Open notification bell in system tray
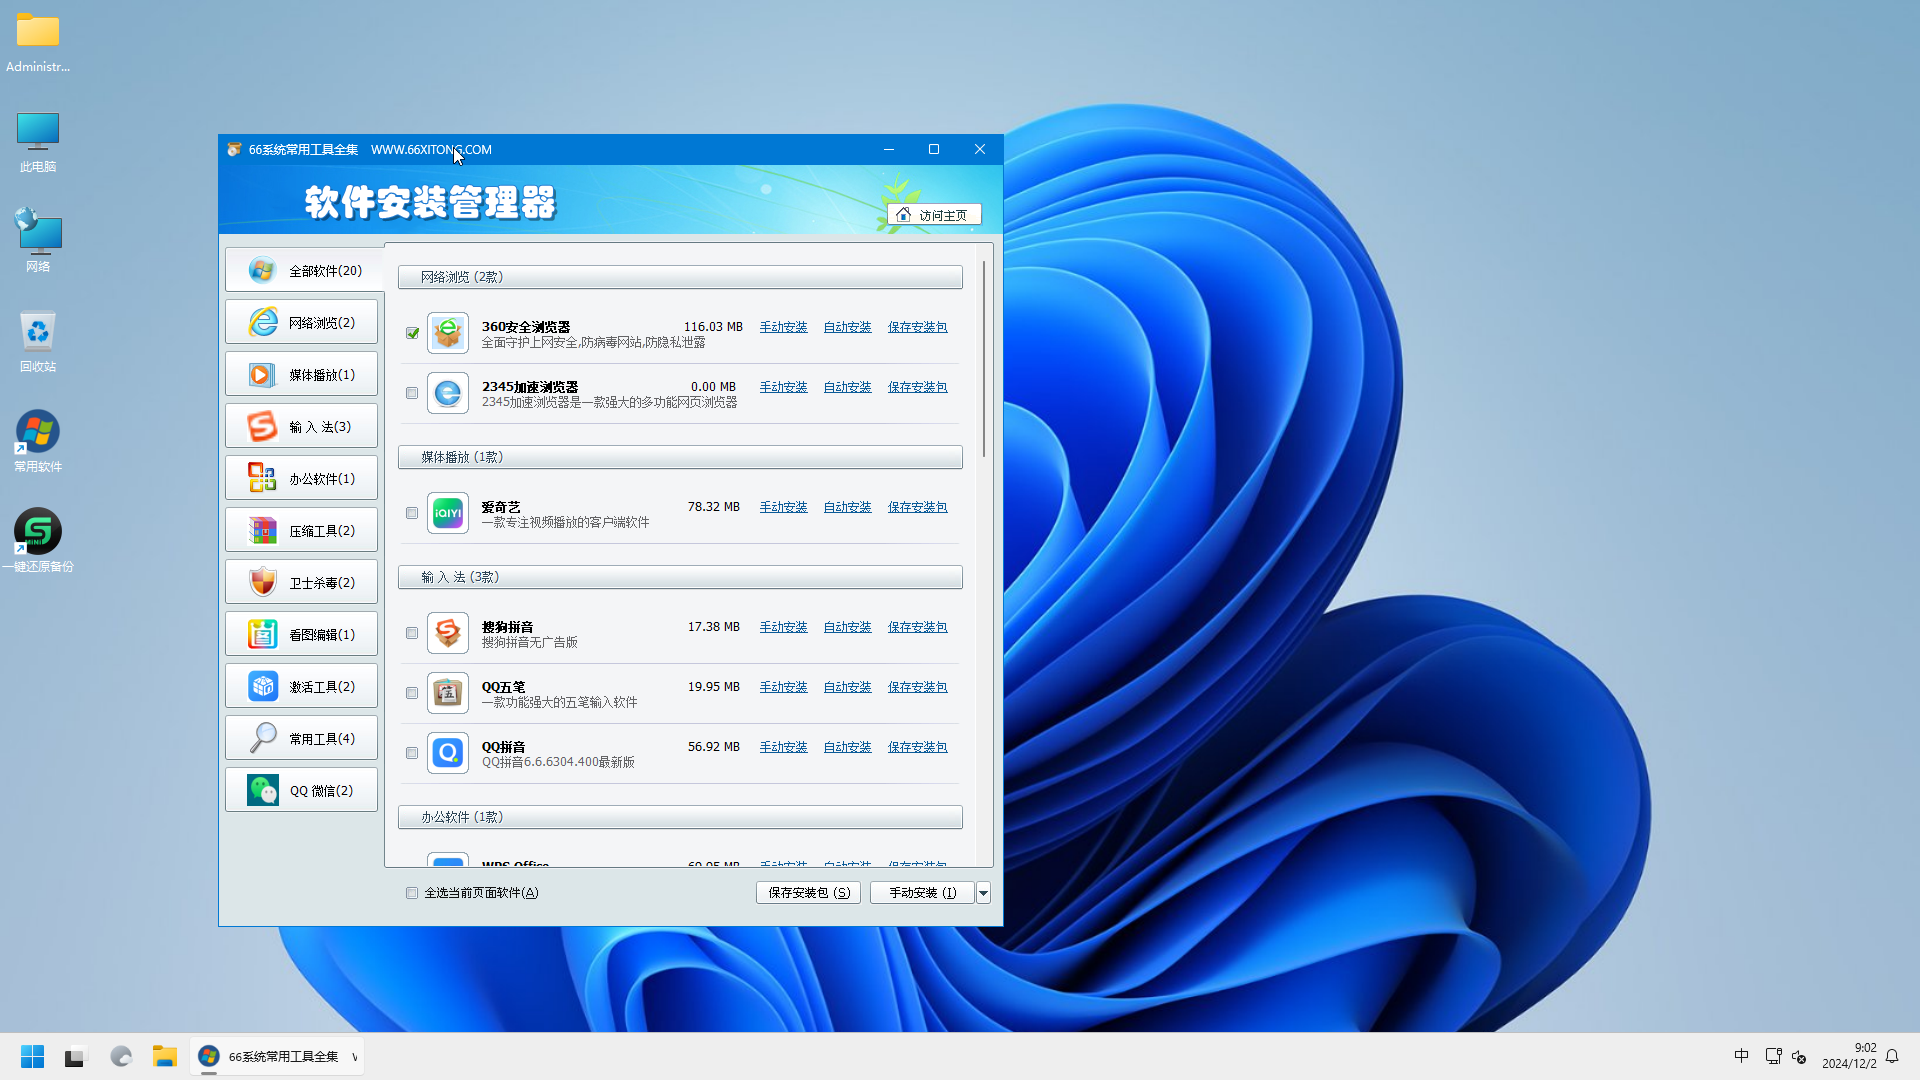1920x1080 pixels. pyautogui.click(x=1892, y=1056)
